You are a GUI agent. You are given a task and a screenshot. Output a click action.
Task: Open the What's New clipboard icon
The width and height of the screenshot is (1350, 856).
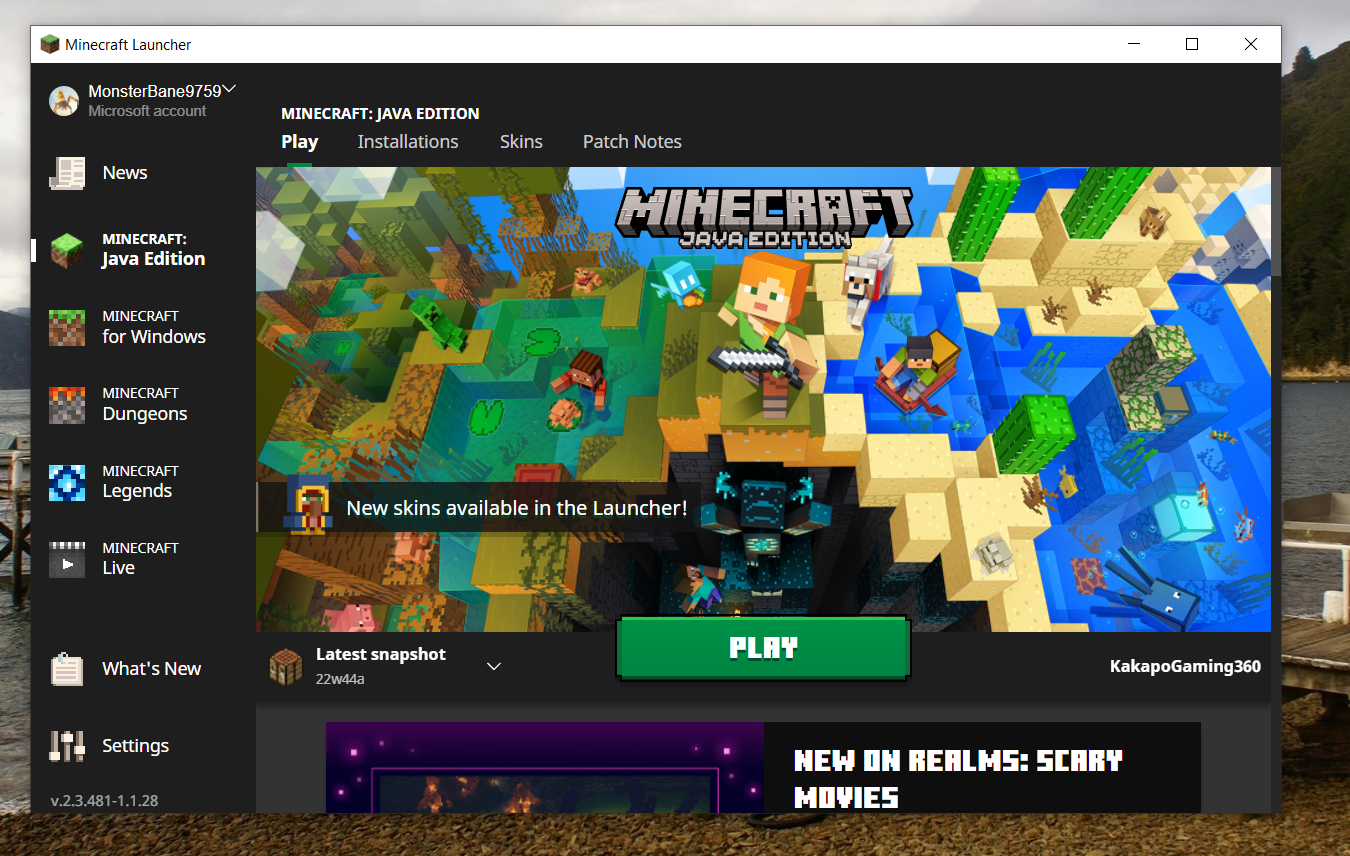pos(67,669)
